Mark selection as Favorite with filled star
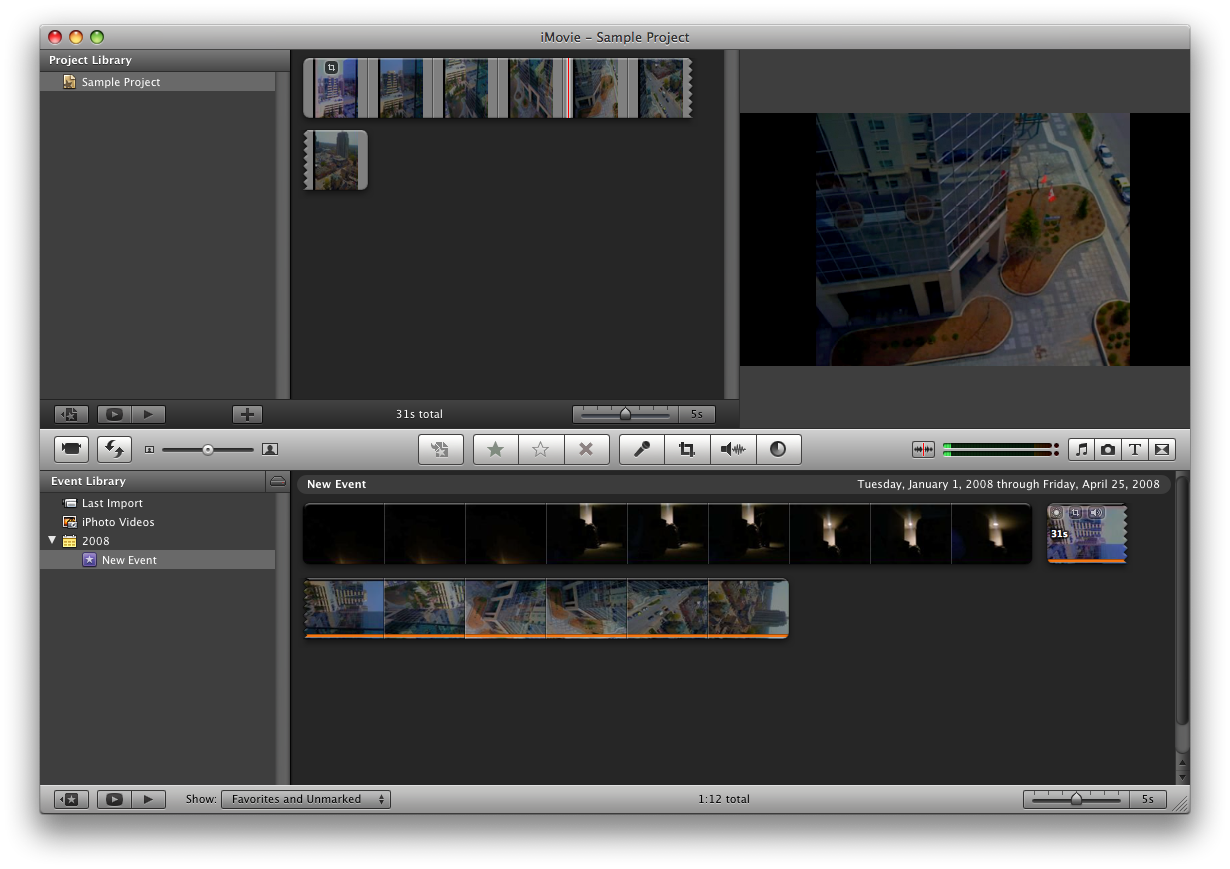The height and width of the screenshot is (869, 1230). tap(495, 449)
